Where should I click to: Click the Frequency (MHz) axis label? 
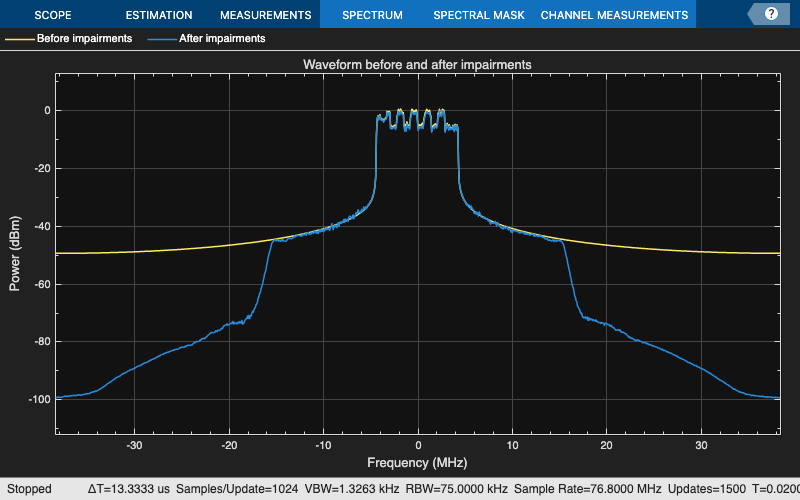[417, 463]
